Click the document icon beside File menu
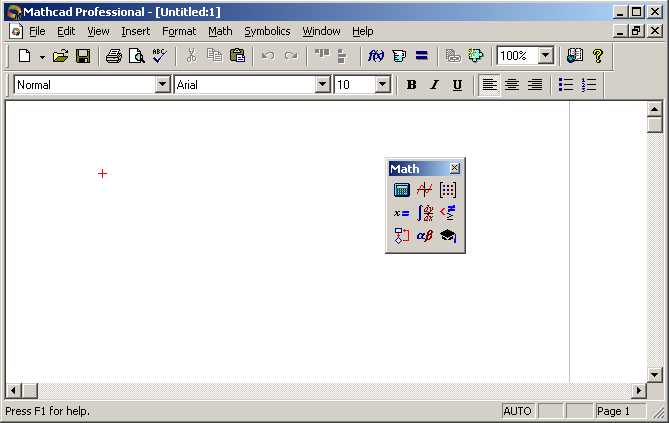 pos(16,32)
